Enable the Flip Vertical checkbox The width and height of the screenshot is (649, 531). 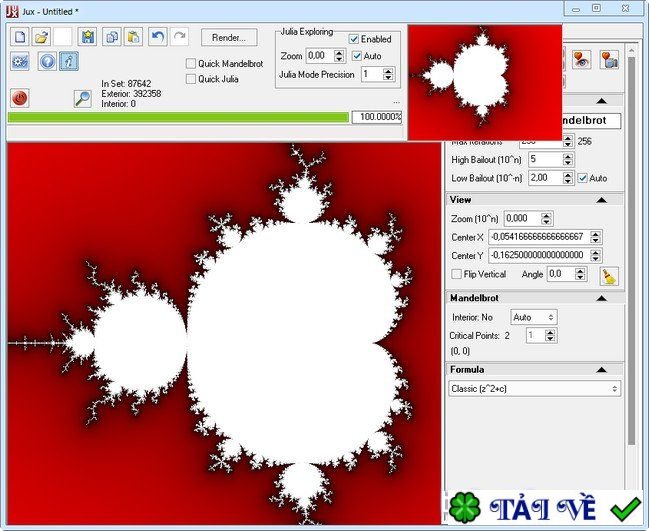click(457, 274)
